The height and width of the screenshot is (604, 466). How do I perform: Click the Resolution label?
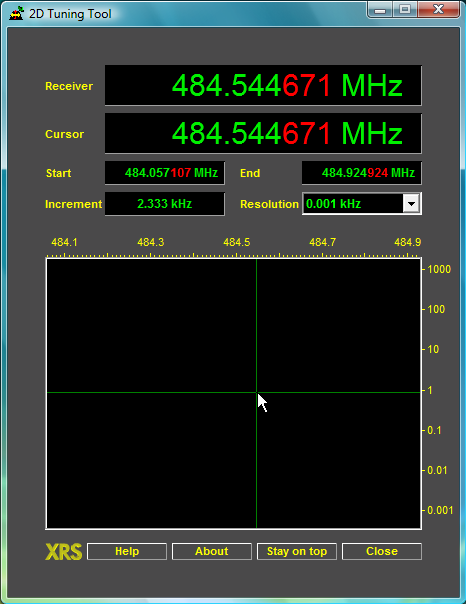269,204
